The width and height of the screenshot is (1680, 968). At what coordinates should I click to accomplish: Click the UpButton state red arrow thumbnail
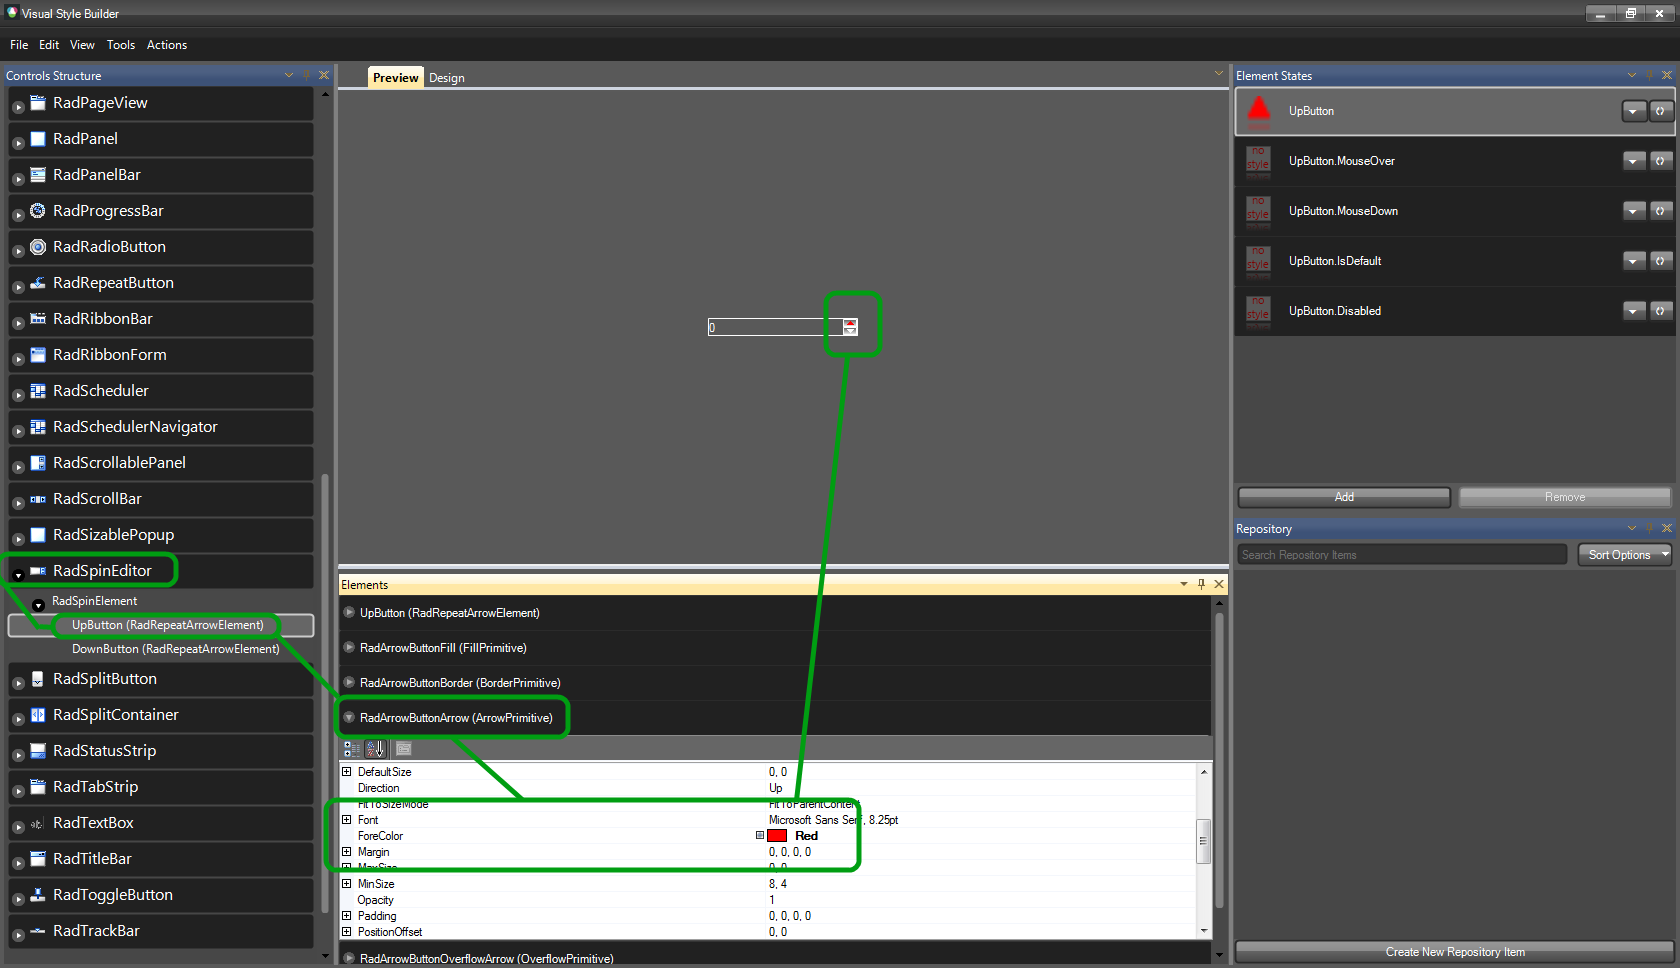click(x=1259, y=110)
